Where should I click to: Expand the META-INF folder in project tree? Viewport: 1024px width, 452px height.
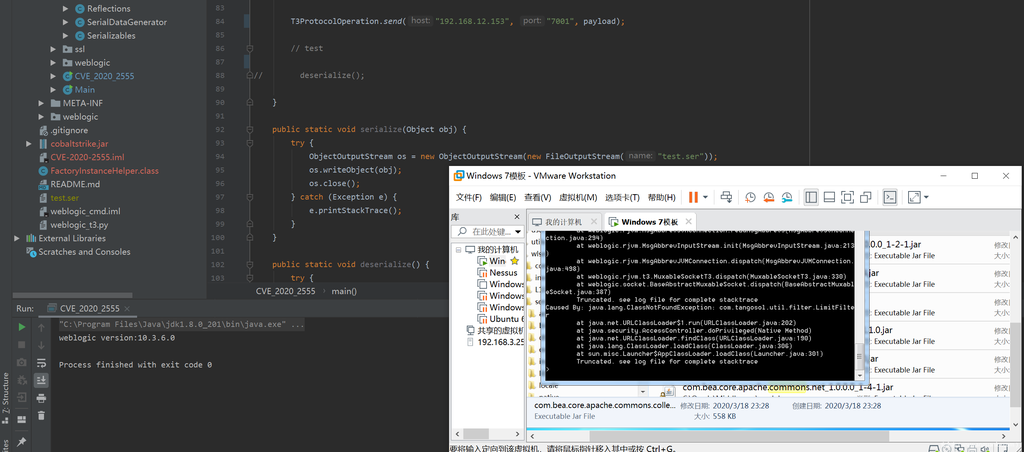[42, 103]
